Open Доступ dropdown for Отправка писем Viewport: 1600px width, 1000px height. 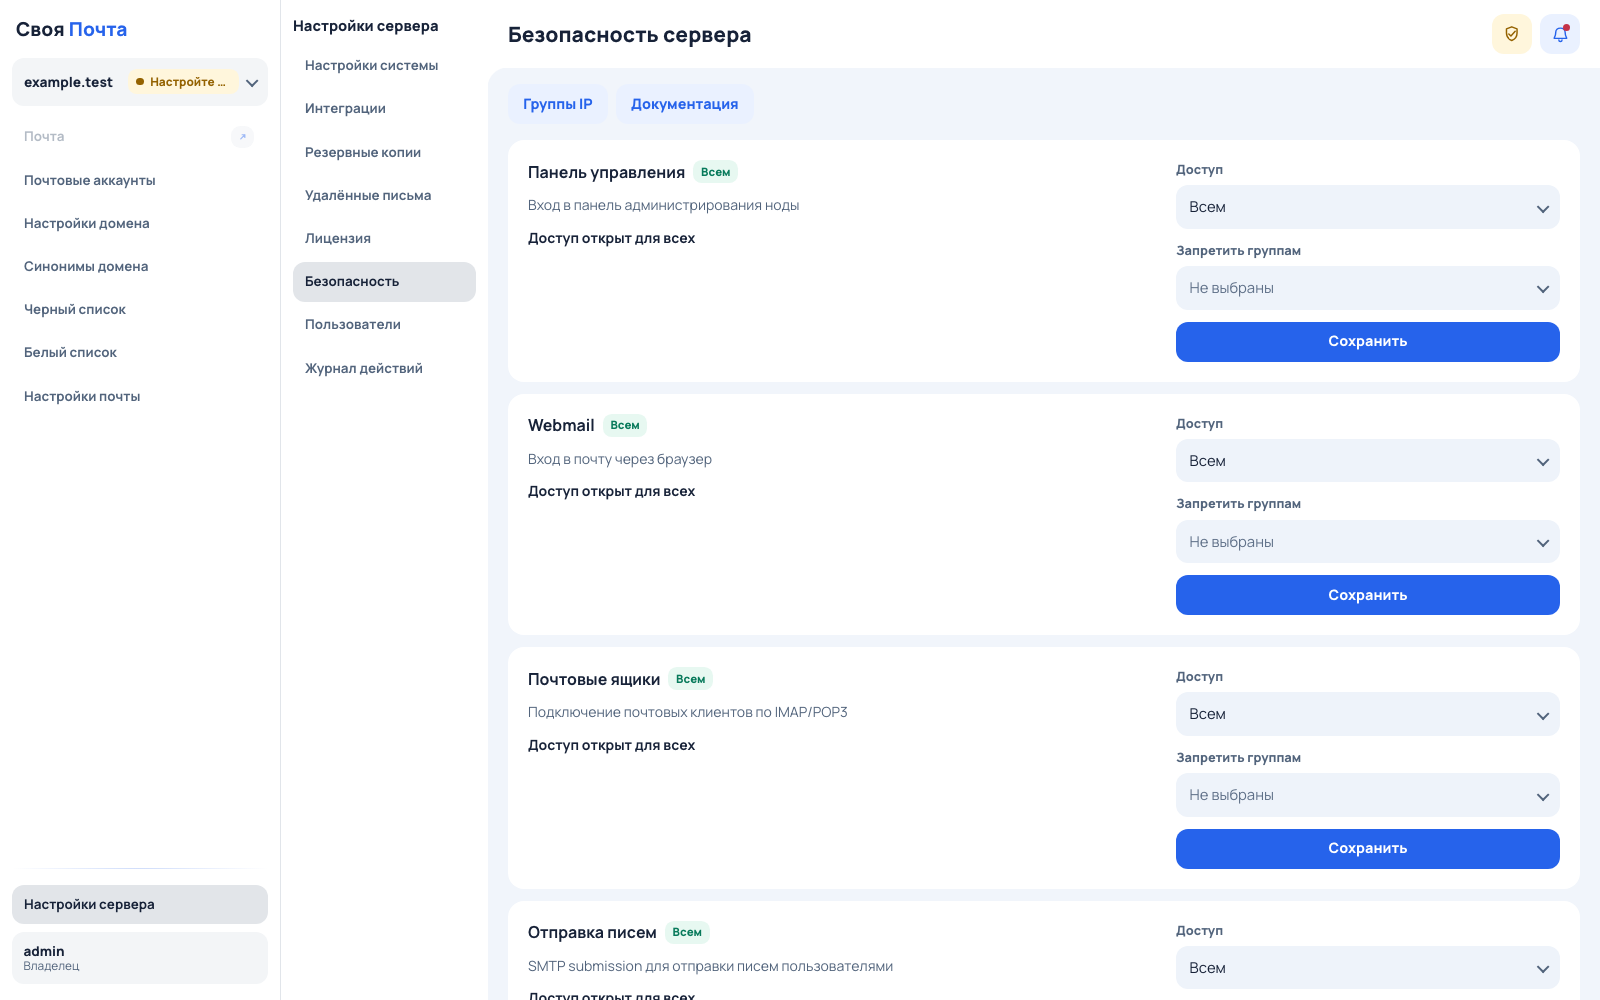(x=1367, y=968)
